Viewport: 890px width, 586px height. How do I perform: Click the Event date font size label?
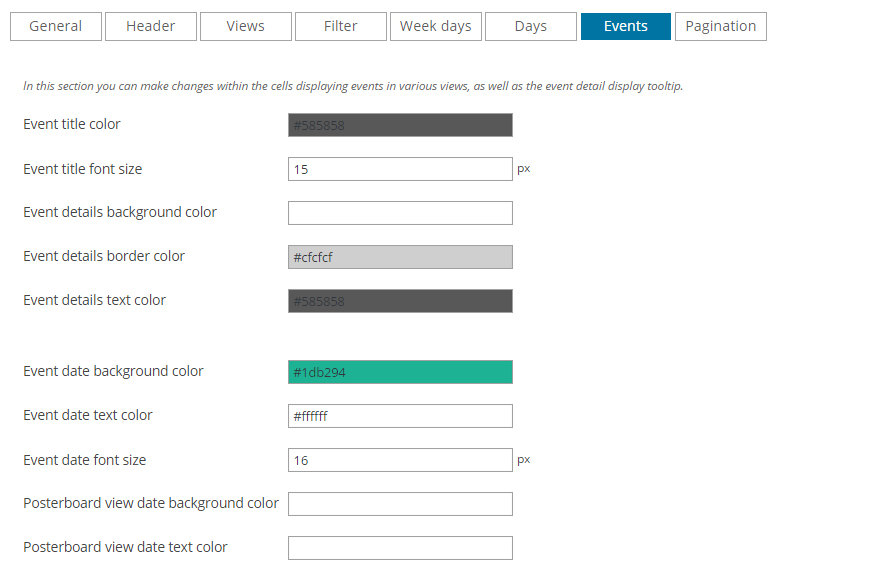85,460
